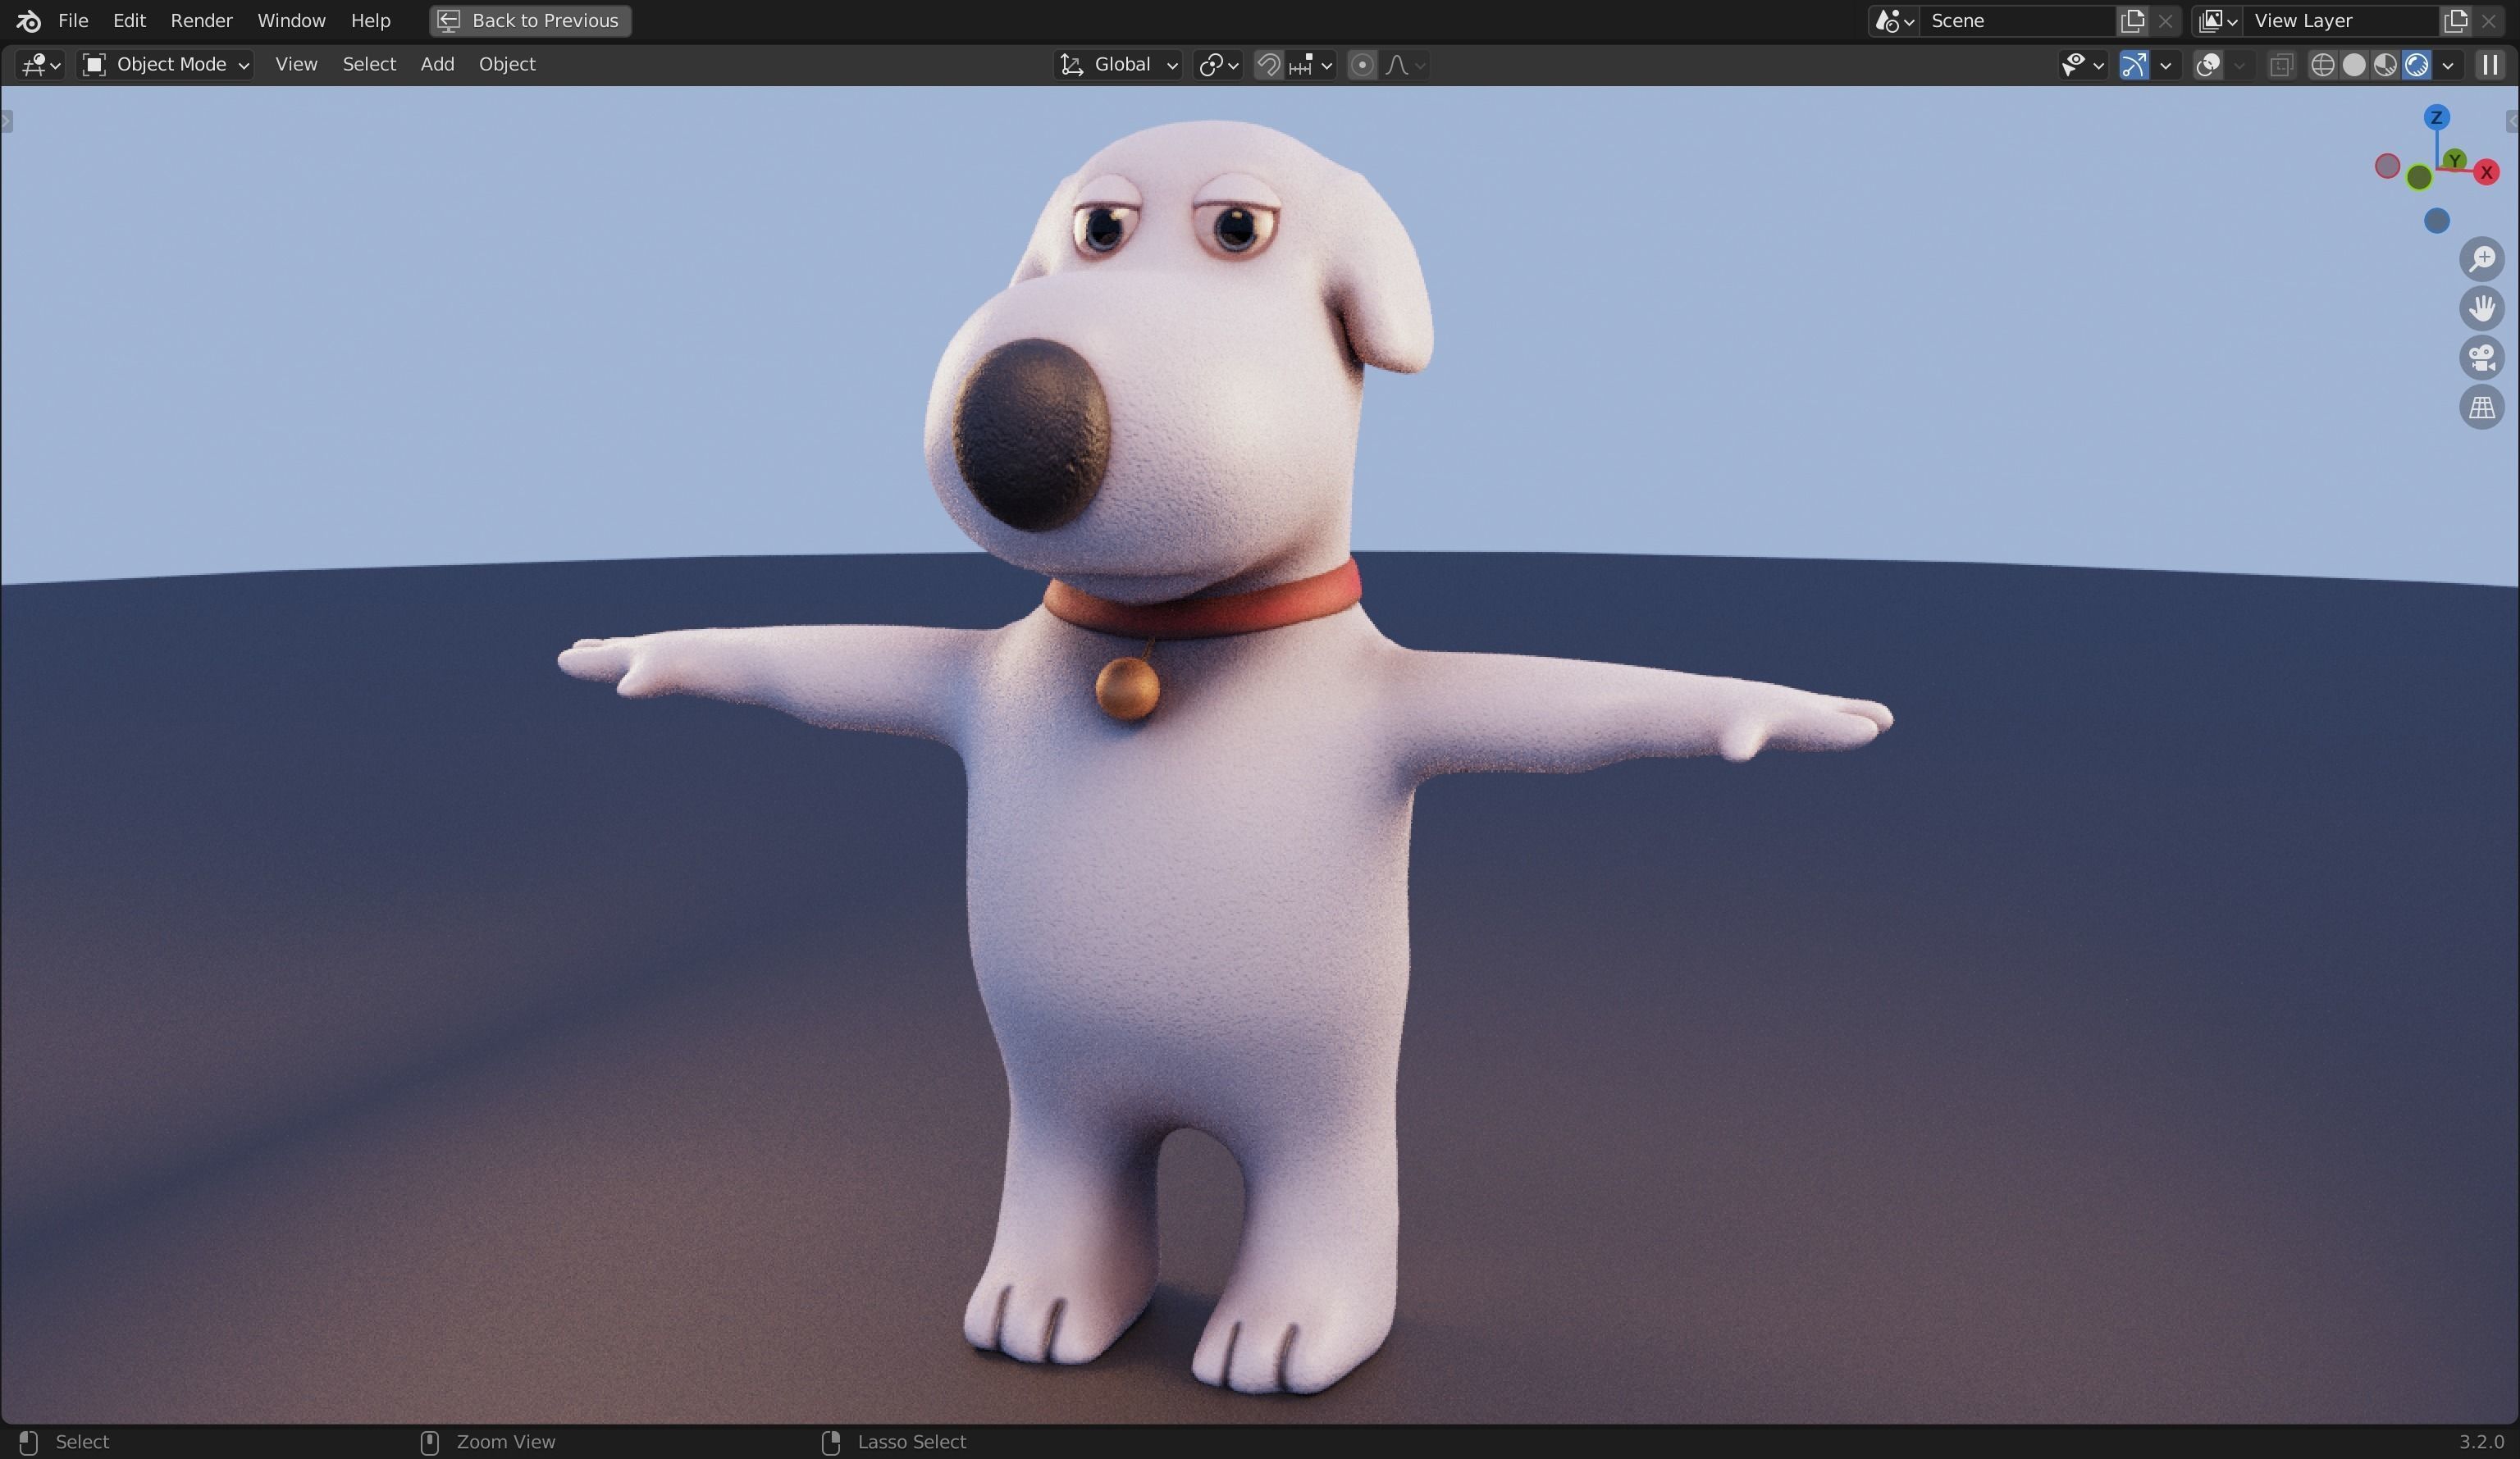The height and width of the screenshot is (1459, 2520).
Task: Toggle perspective/orthographic grid icon
Action: (x=2482, y=408)
